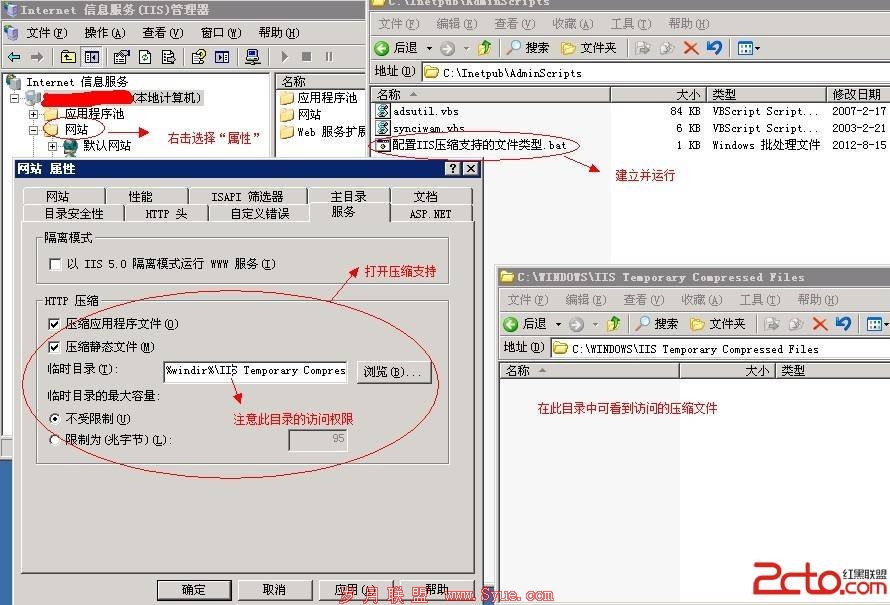Viewport: 890px width, 605px height.
Task: Open 文件(F) menu in IIS Manager
Action: [47, 33]
